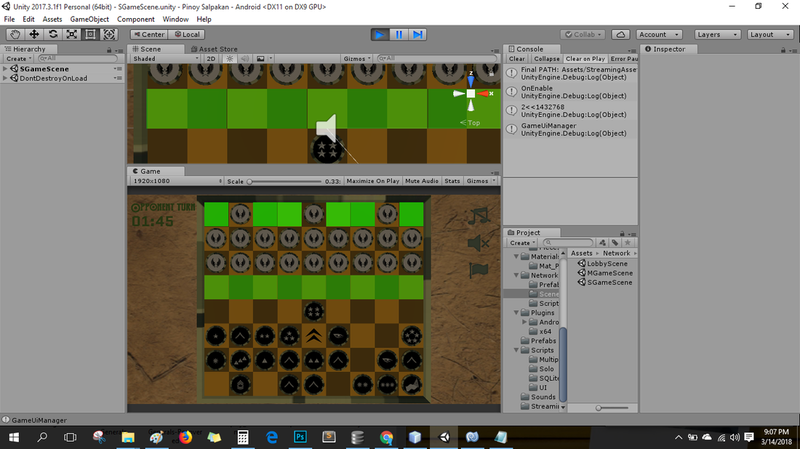Collapse the Plugins folder
Screen dimensions: 800x449
tap(516, 312)
